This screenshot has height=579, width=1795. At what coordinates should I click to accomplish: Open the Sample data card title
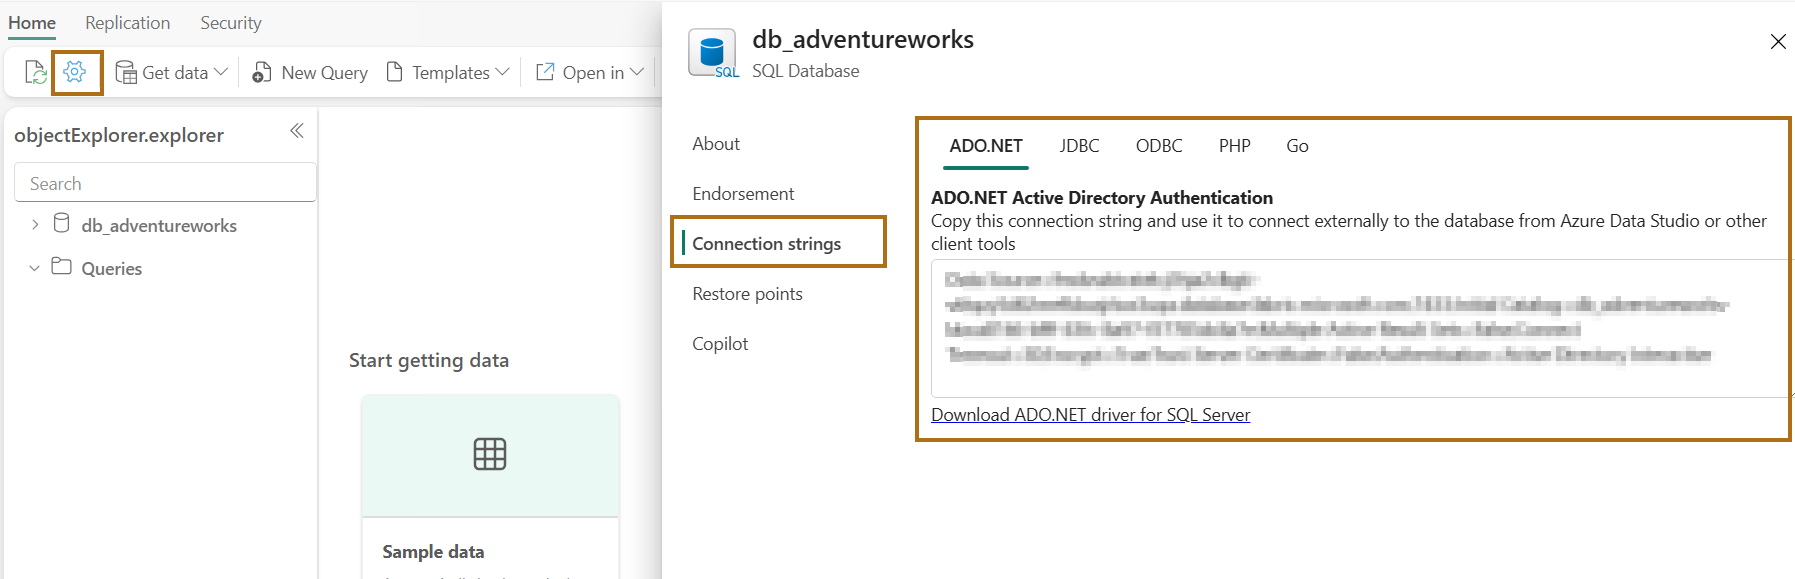pos(433,552)
